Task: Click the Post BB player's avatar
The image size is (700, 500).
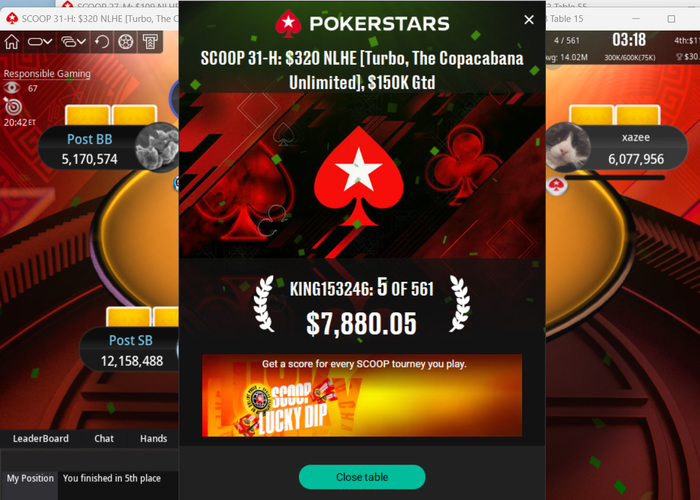Action: point(157,147)
